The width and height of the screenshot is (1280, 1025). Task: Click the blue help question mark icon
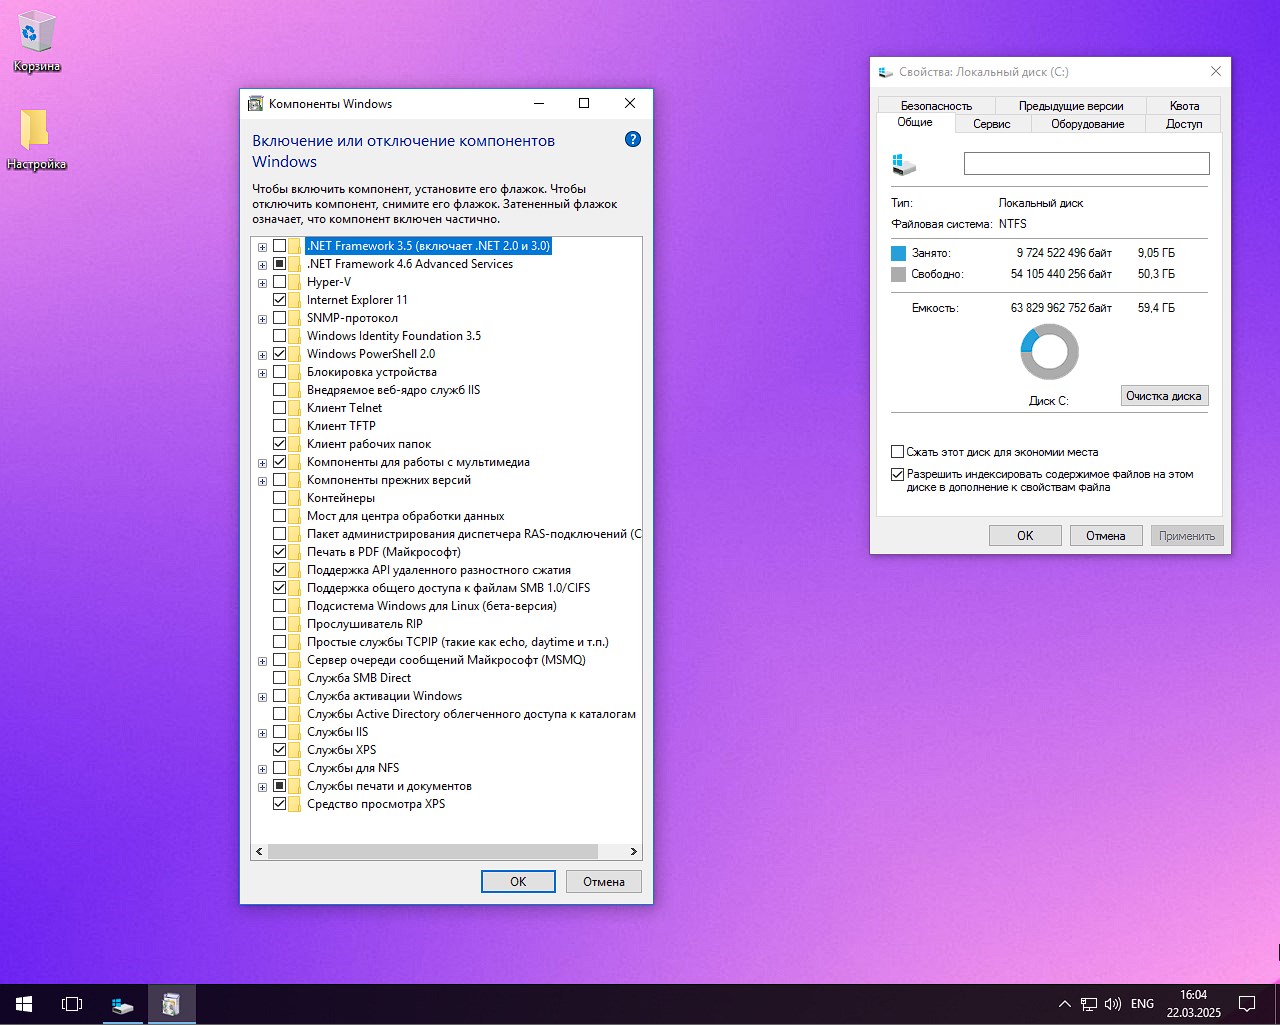coord(632,140)
